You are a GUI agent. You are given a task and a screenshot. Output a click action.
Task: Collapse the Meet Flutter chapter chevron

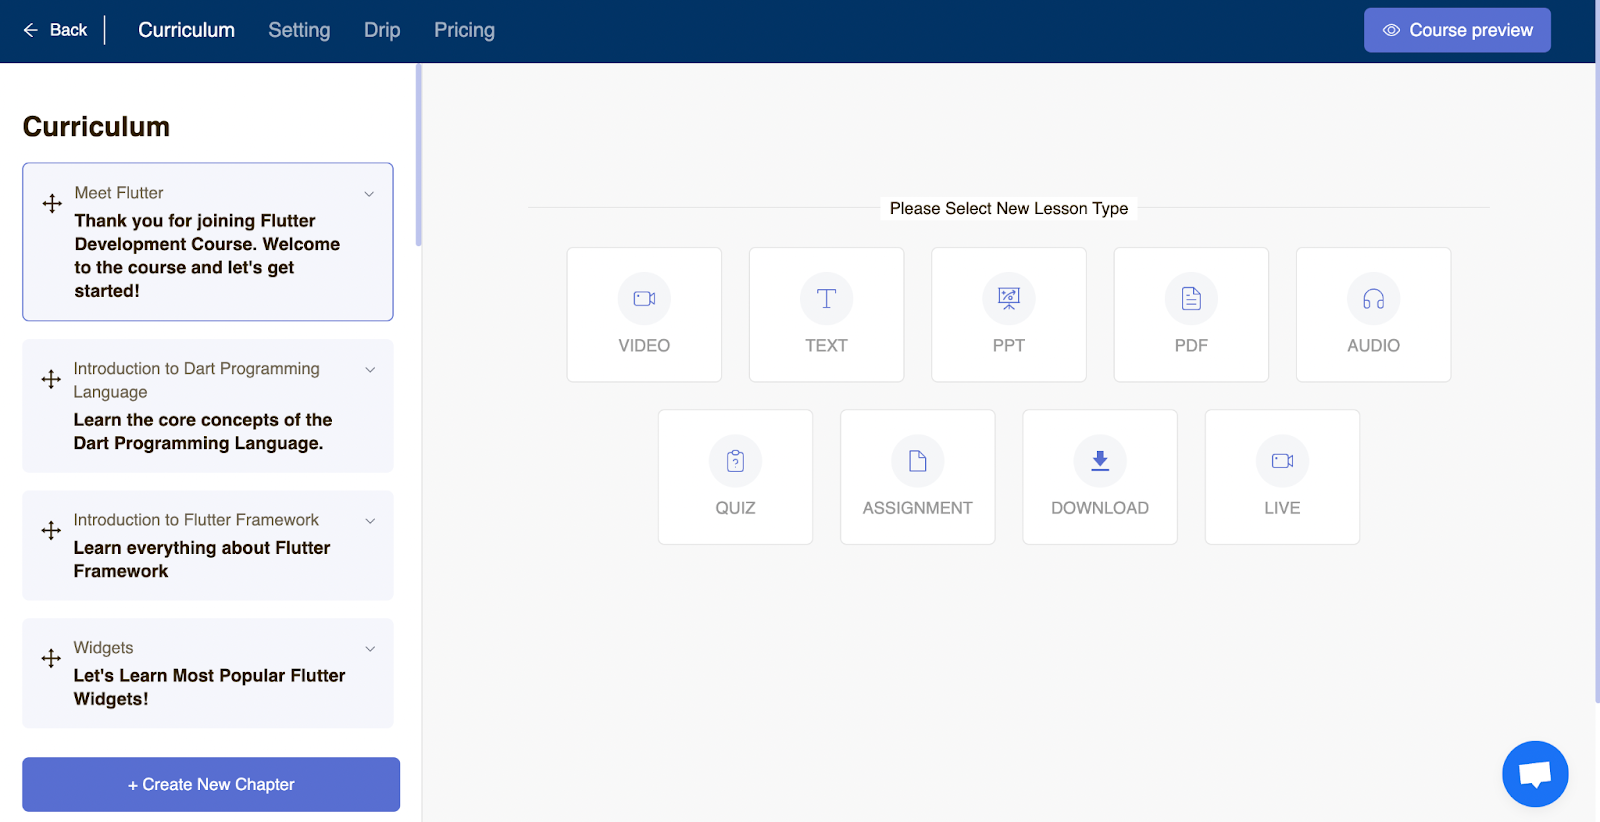tap(369, 194)
